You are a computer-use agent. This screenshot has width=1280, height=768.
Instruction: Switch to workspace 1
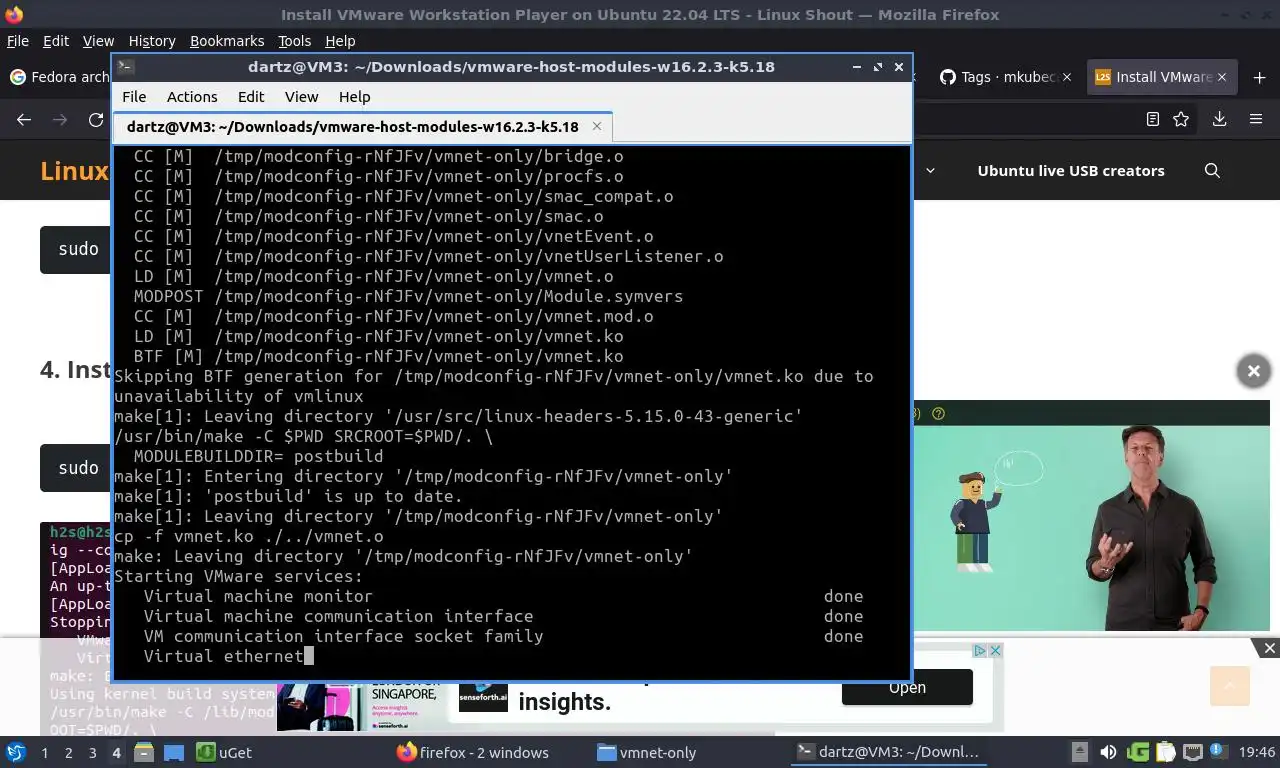(44, 753)
